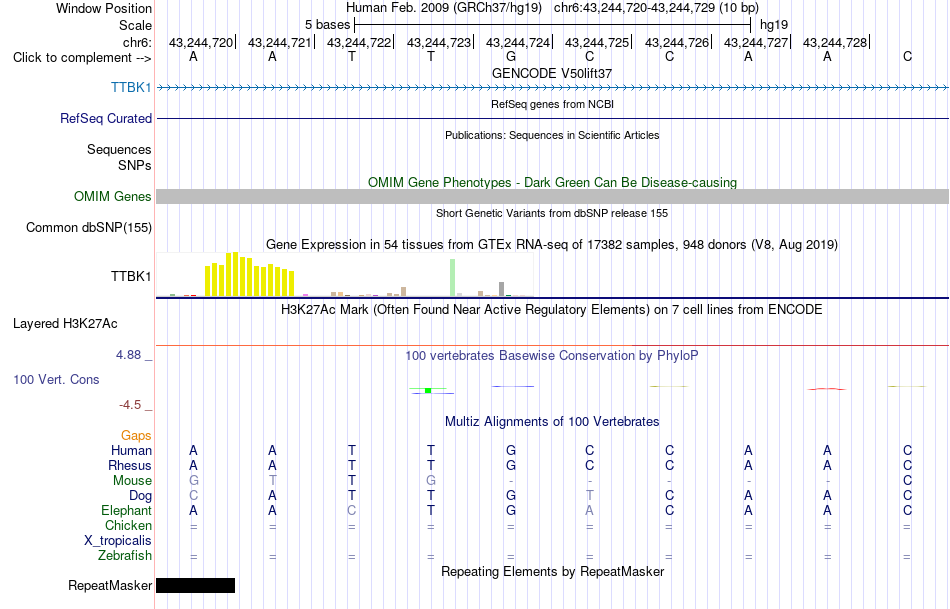Click the hg19 label next to scale bar

click(x=774, y=25)
